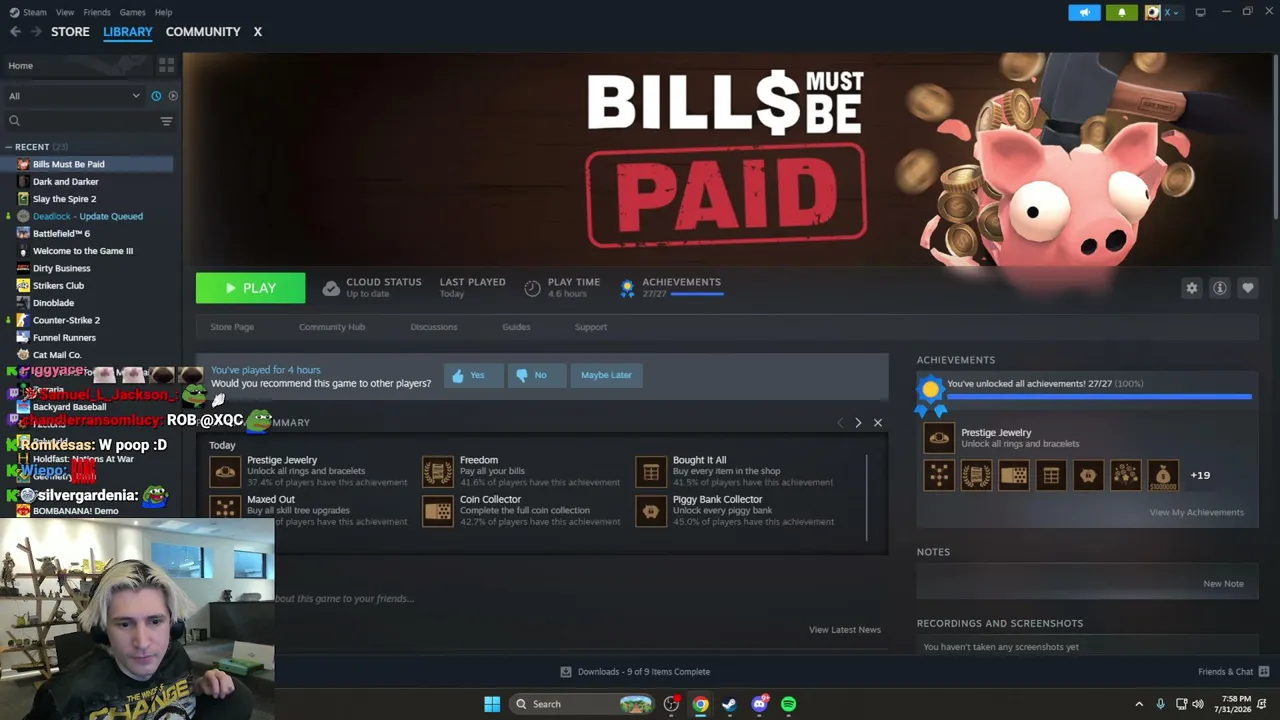Collapse the RECENT games category
Image resolution: width=1280 pixels, height=720 pixels.
click(x=8, y=147)
